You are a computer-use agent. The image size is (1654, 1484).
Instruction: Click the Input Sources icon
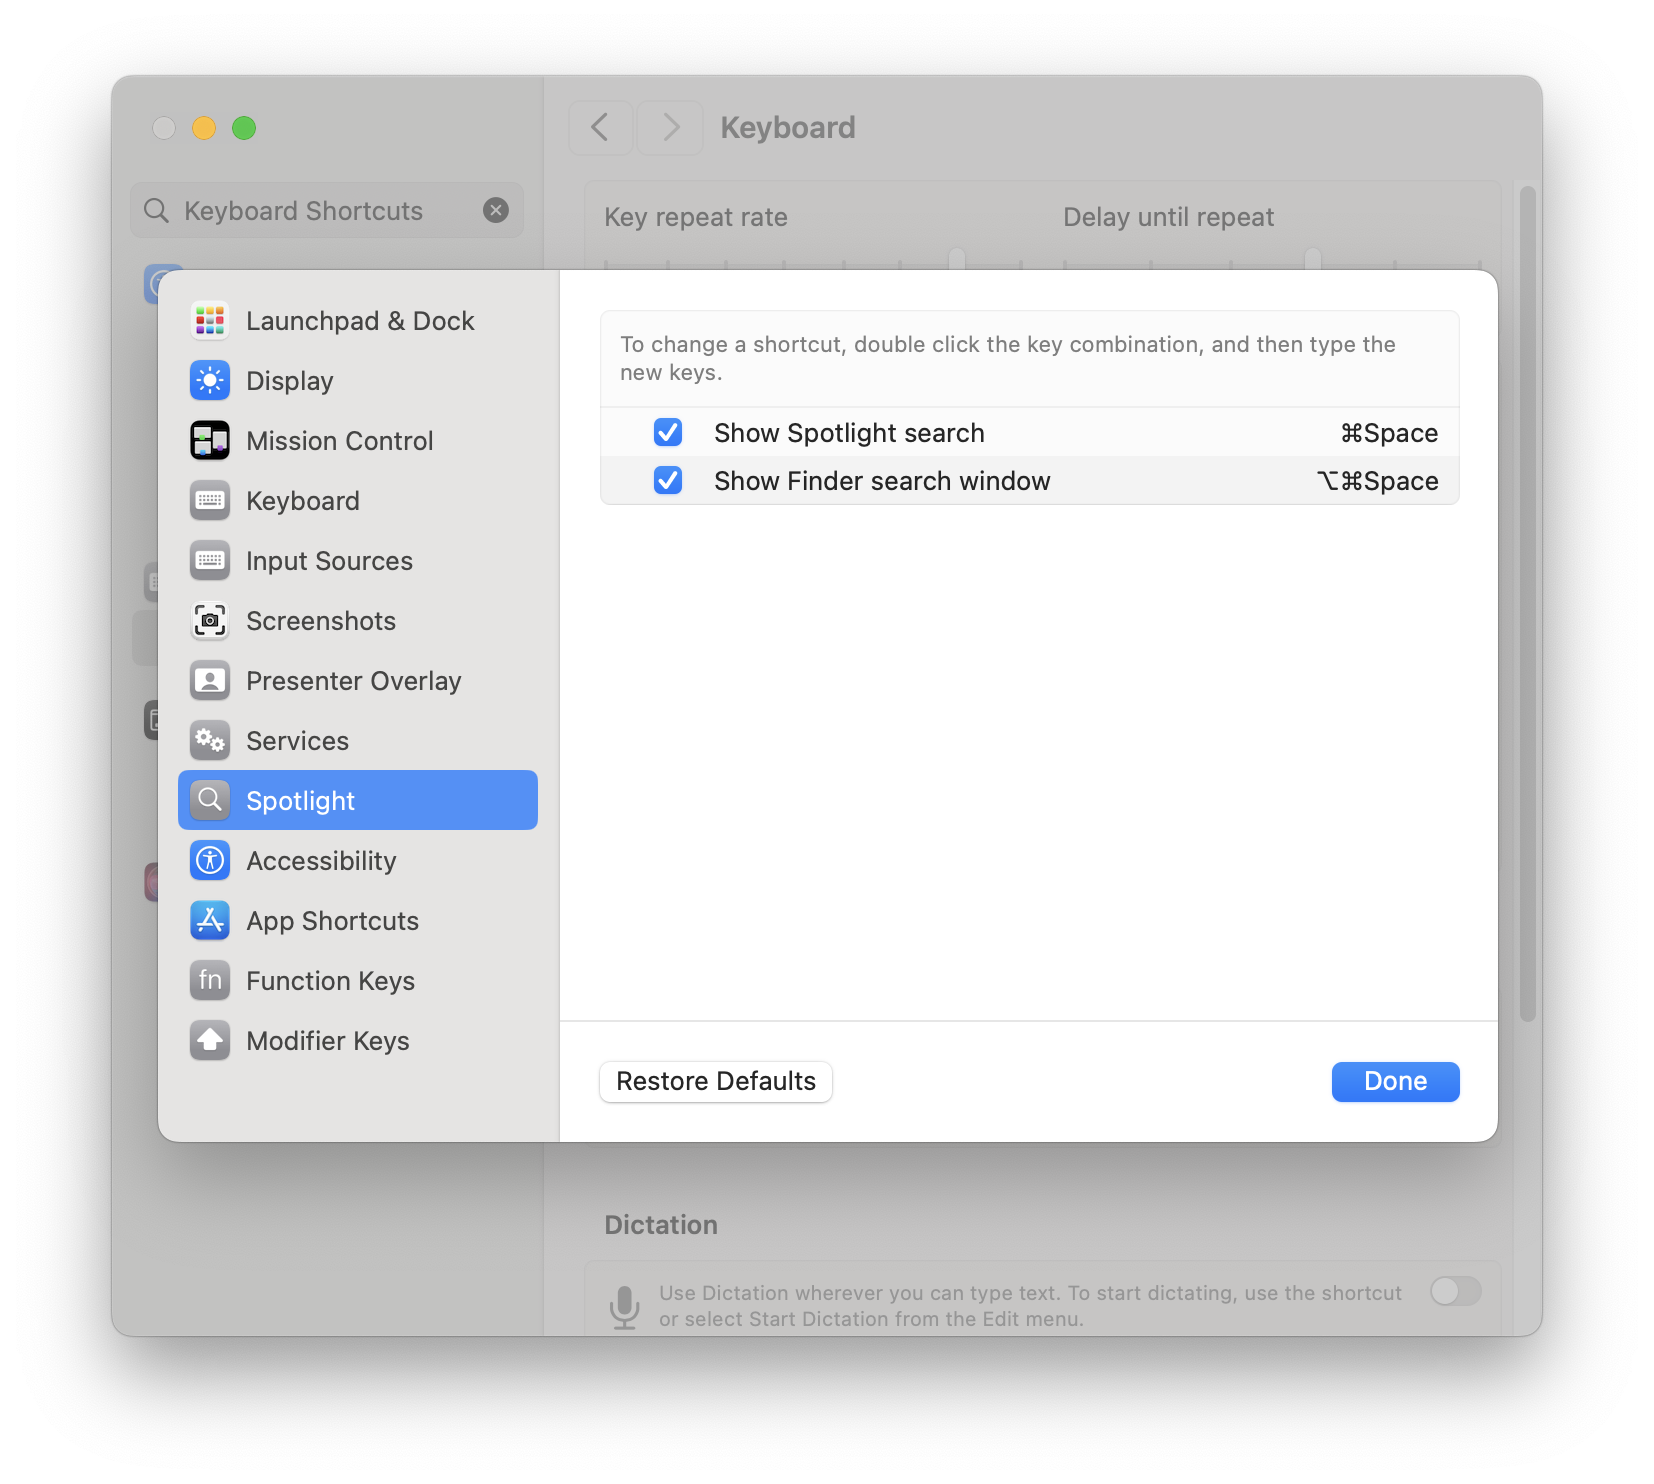click(210, 561)
